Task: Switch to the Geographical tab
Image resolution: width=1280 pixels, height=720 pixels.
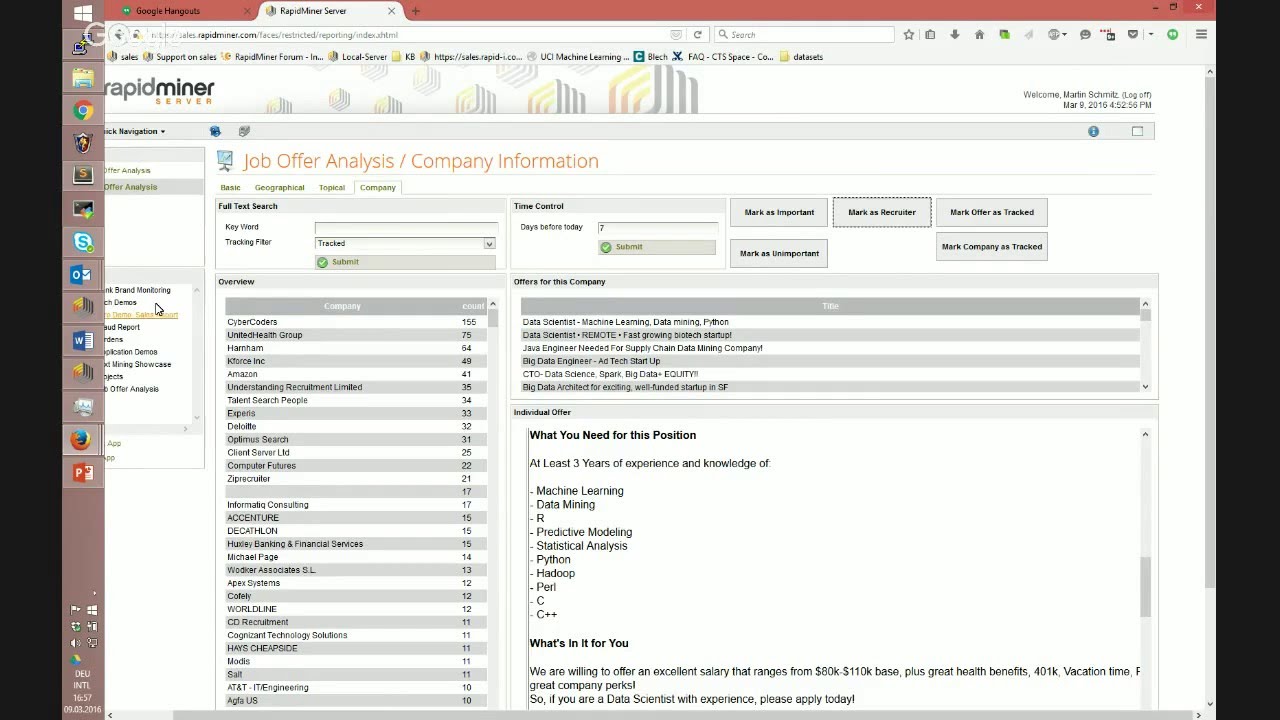Action: pos(279,187)
